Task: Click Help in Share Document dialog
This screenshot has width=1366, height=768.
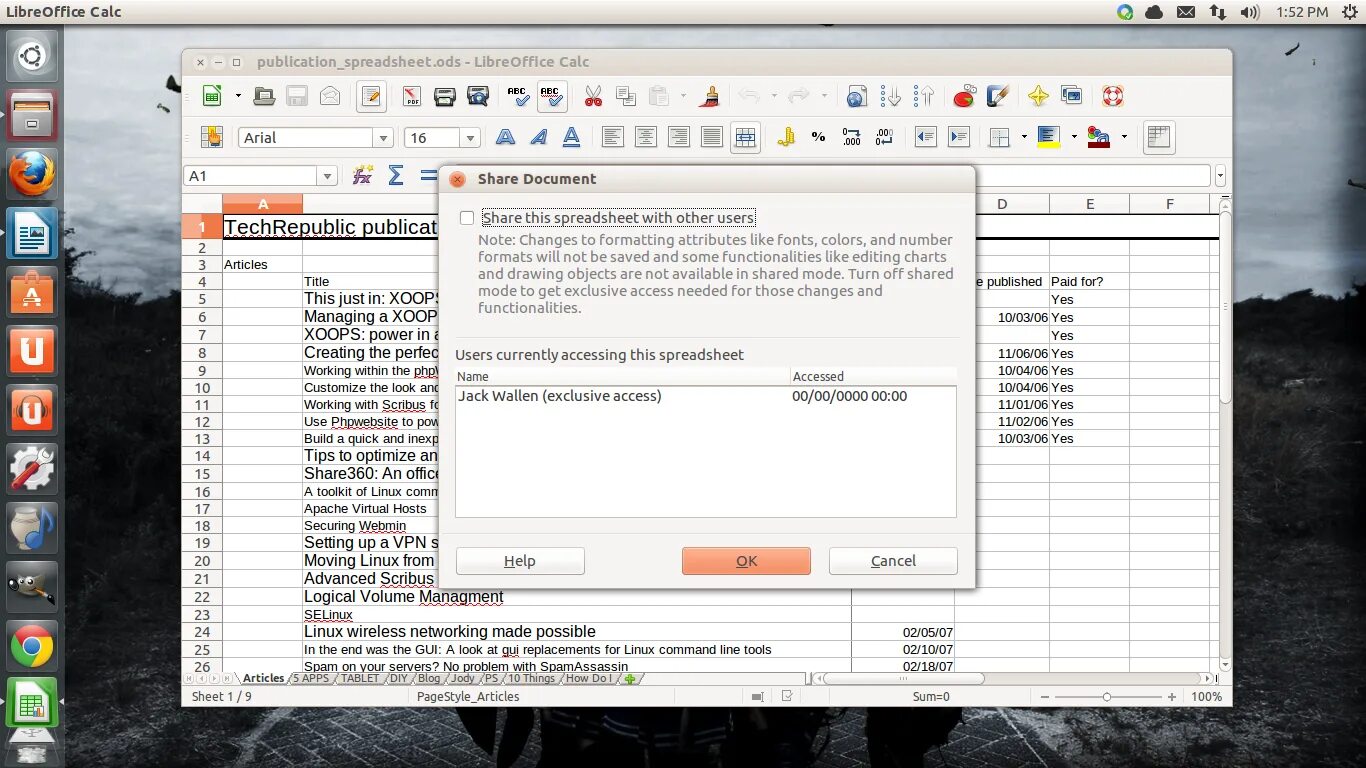Action: 520,561
